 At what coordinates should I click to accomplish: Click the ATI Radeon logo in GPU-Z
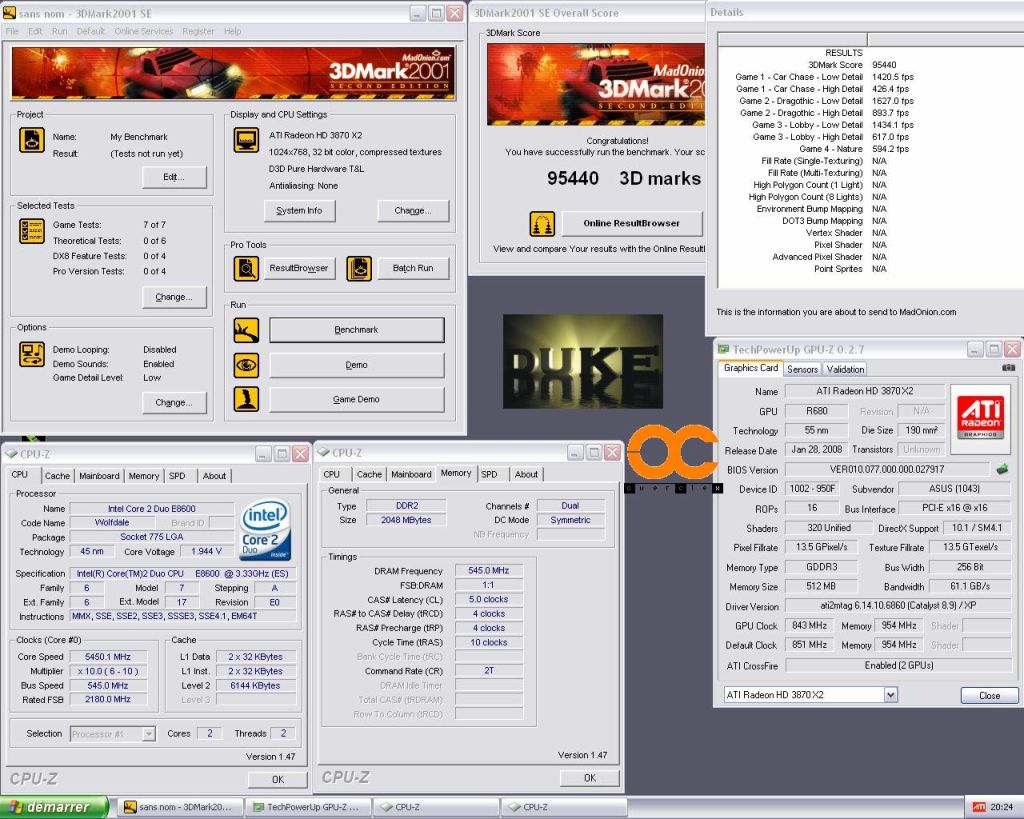click(x=980, y=419)
